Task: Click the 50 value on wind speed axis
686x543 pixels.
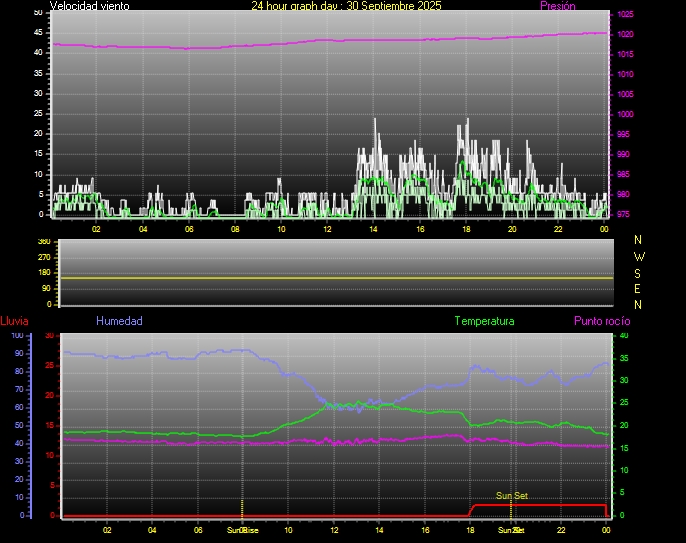Action: click(38, 12)
